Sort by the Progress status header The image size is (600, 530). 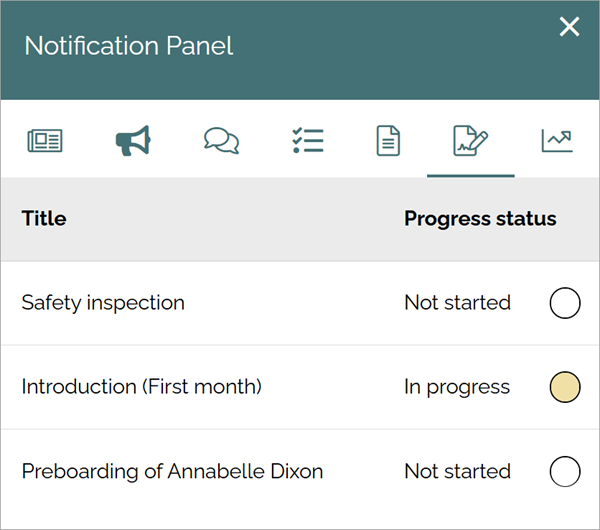coord(480,219)
